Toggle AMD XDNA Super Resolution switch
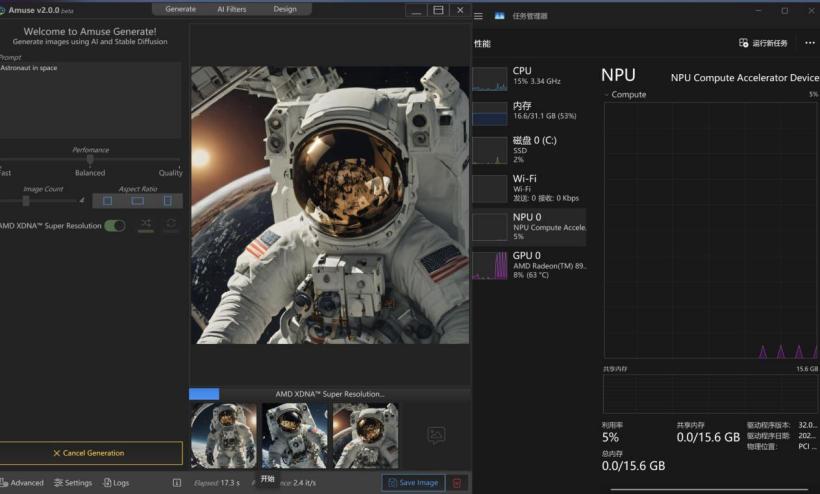Image resolution: width=820 pixels, height=494 pixels. tap(115, 226)
